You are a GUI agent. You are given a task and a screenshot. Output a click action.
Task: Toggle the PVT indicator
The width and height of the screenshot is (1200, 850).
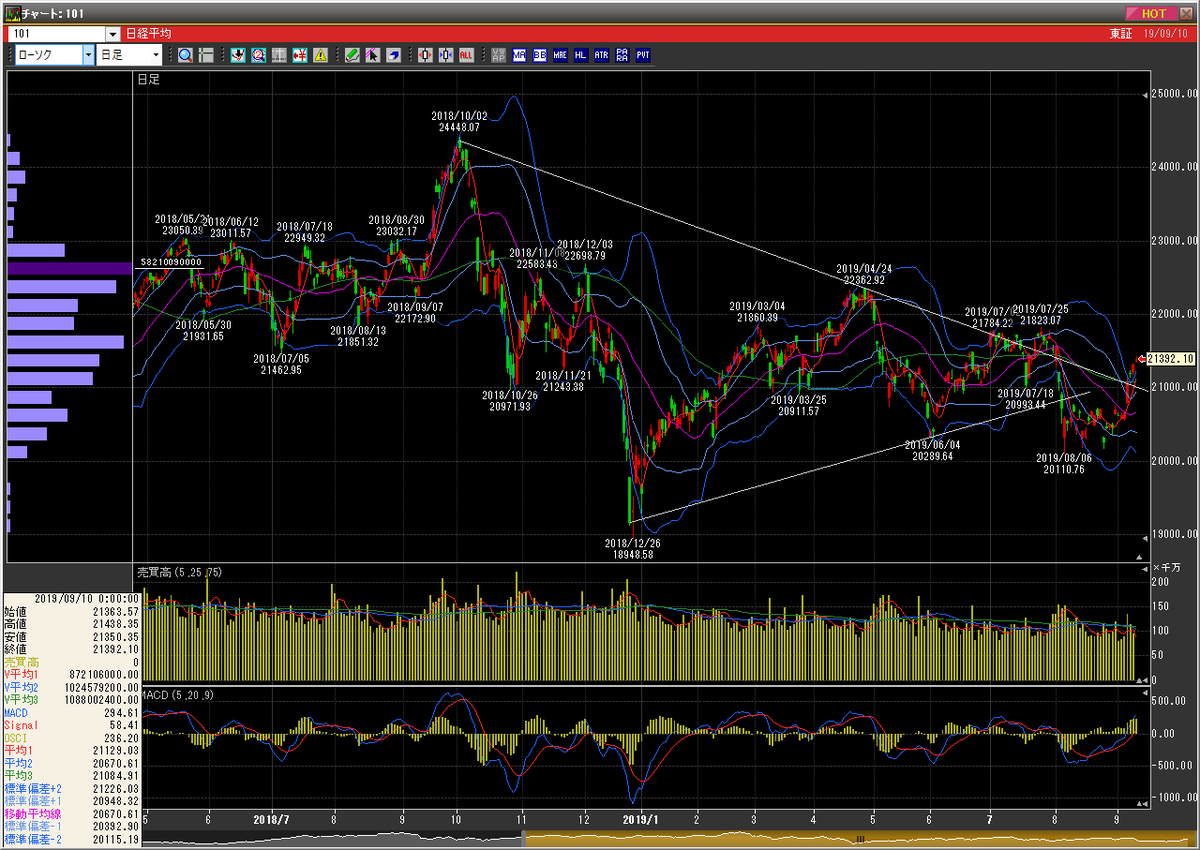(x=642, y=55)
